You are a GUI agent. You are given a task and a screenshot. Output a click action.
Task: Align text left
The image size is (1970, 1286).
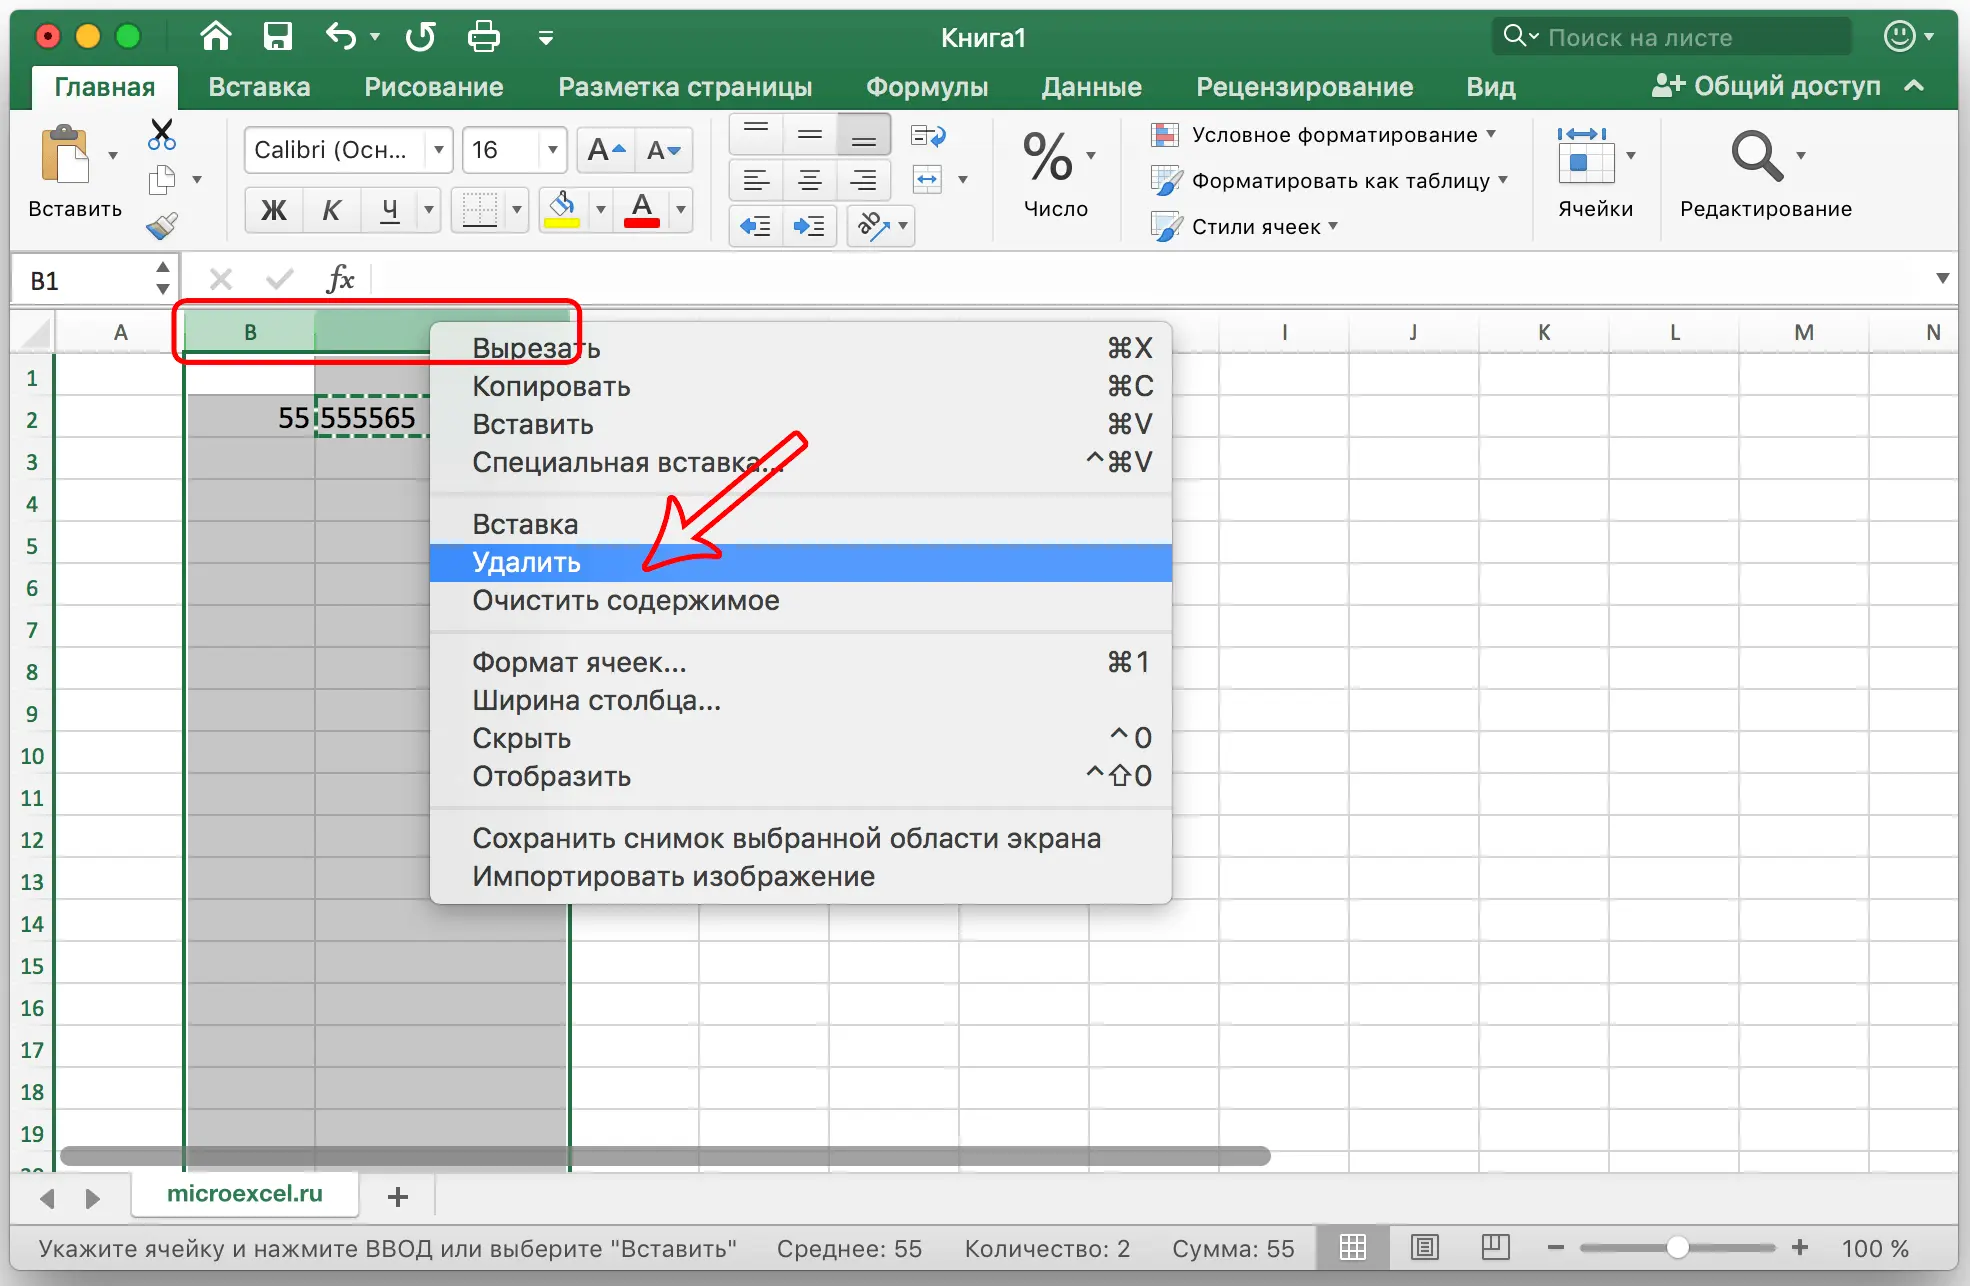tap(756, 180)
